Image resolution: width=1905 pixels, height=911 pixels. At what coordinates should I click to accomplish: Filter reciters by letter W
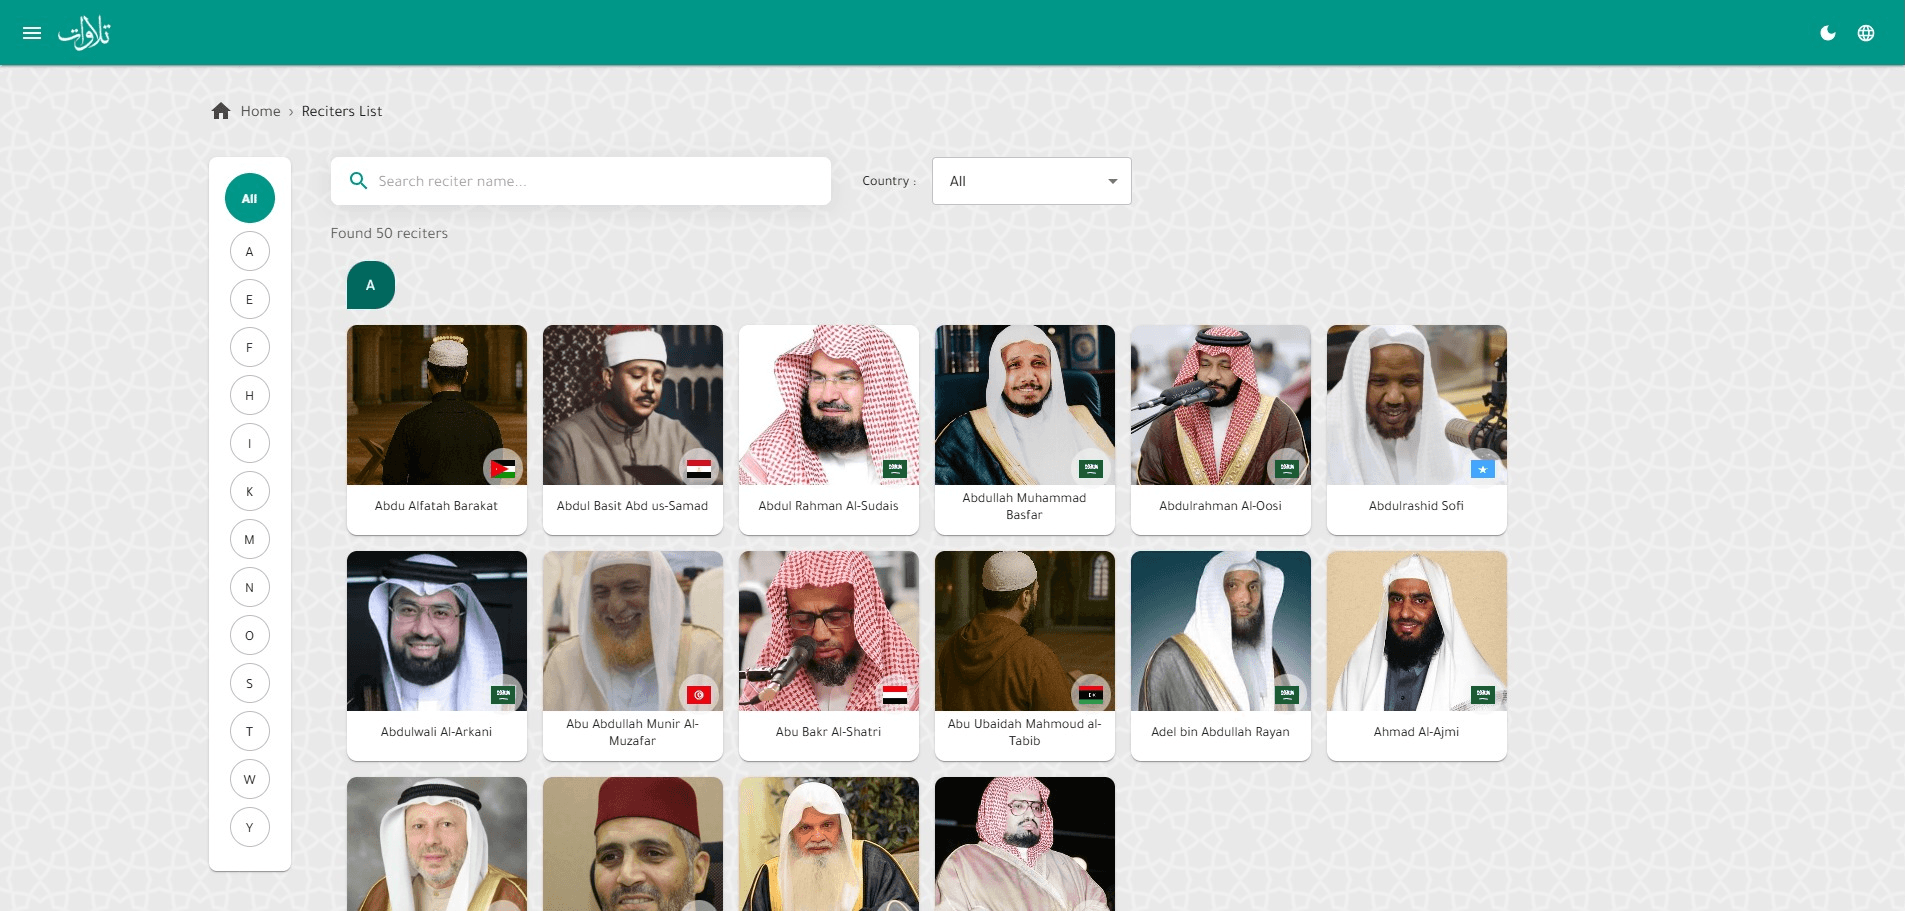(250, 779)
